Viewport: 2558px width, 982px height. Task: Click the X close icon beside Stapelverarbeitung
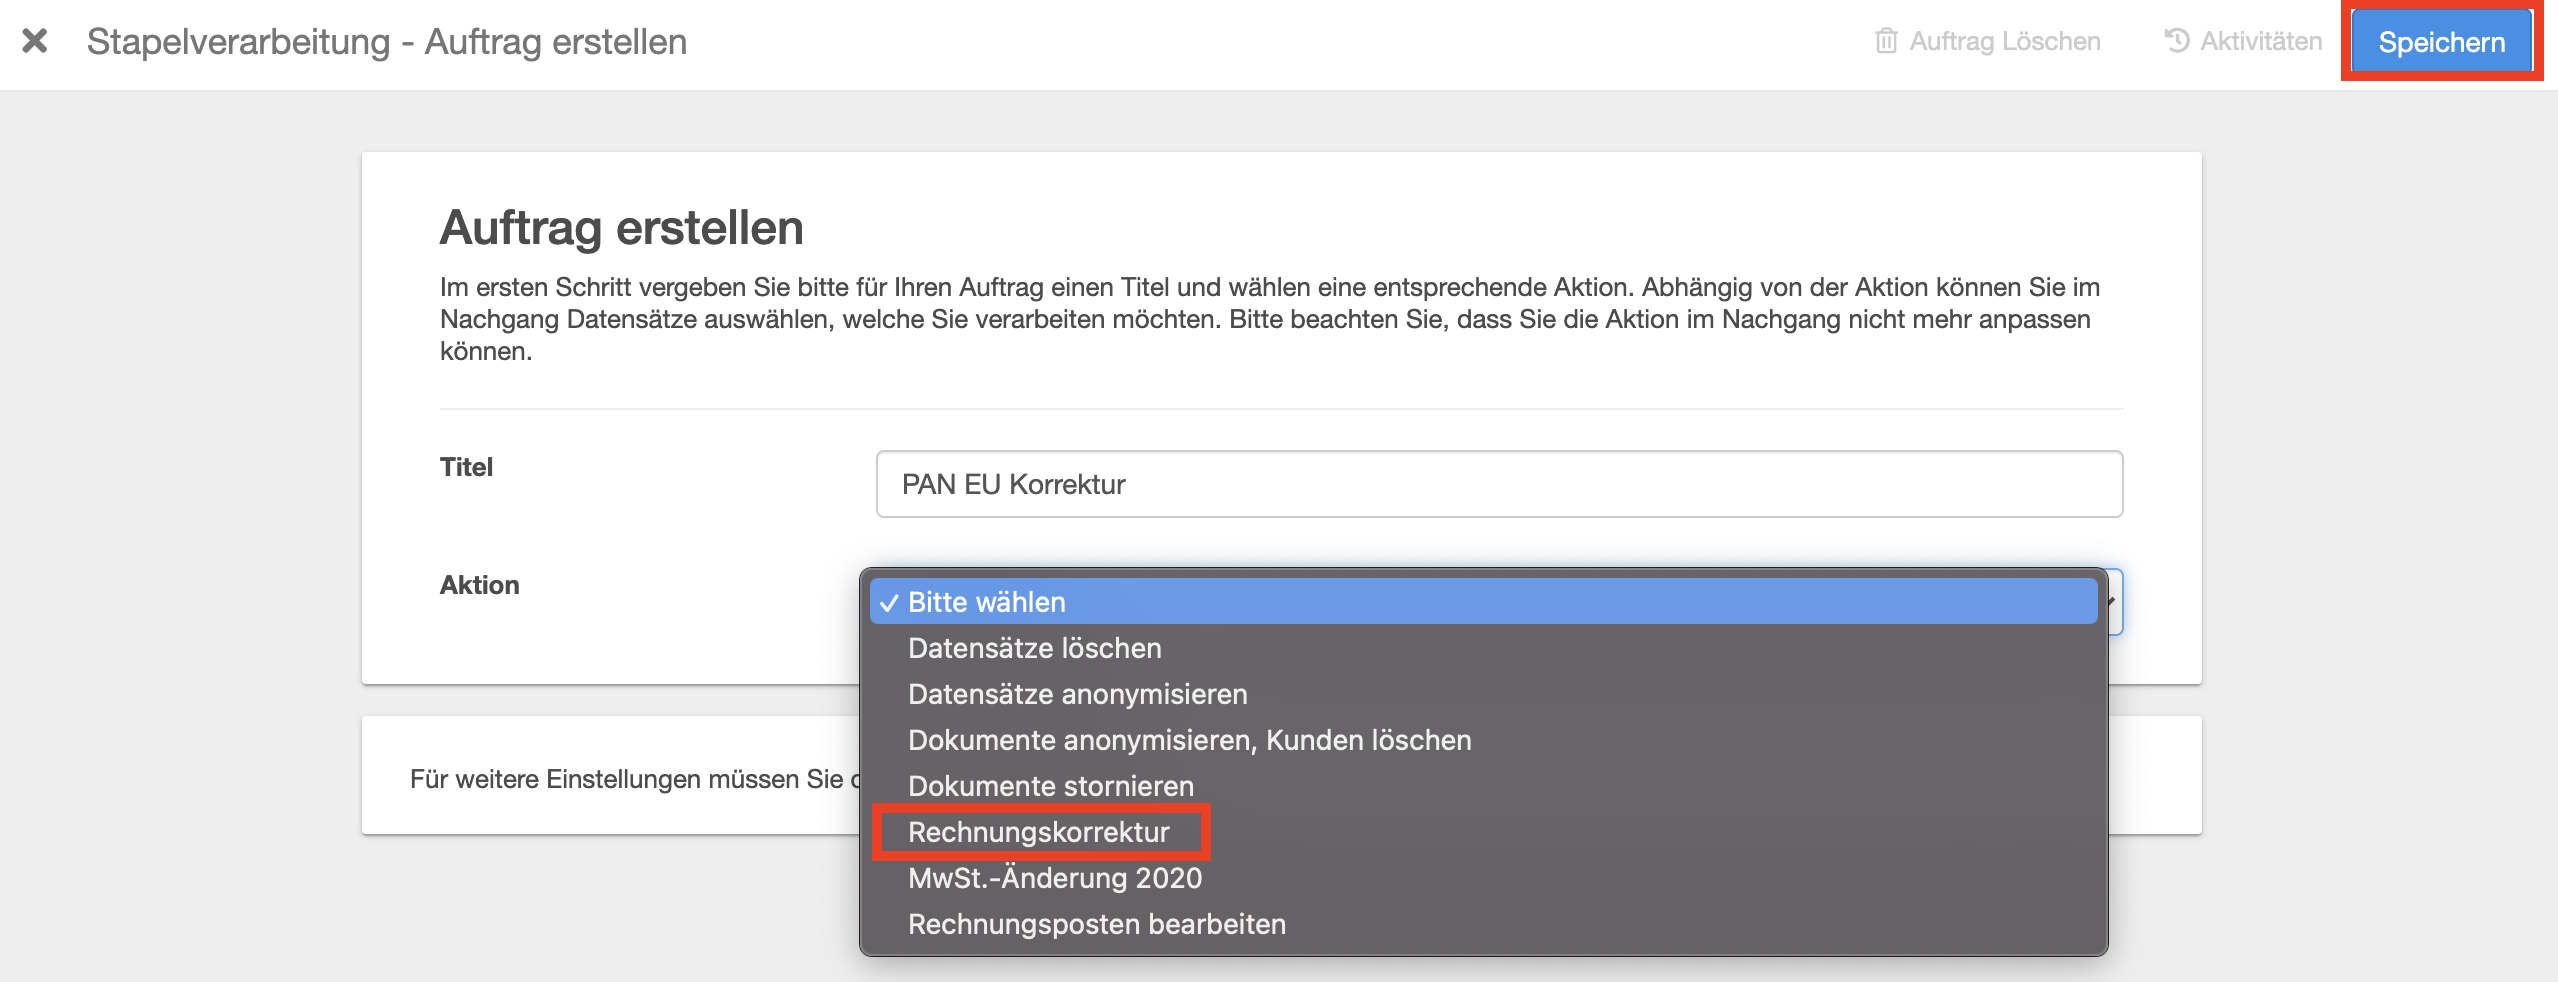tap(35, 41)
